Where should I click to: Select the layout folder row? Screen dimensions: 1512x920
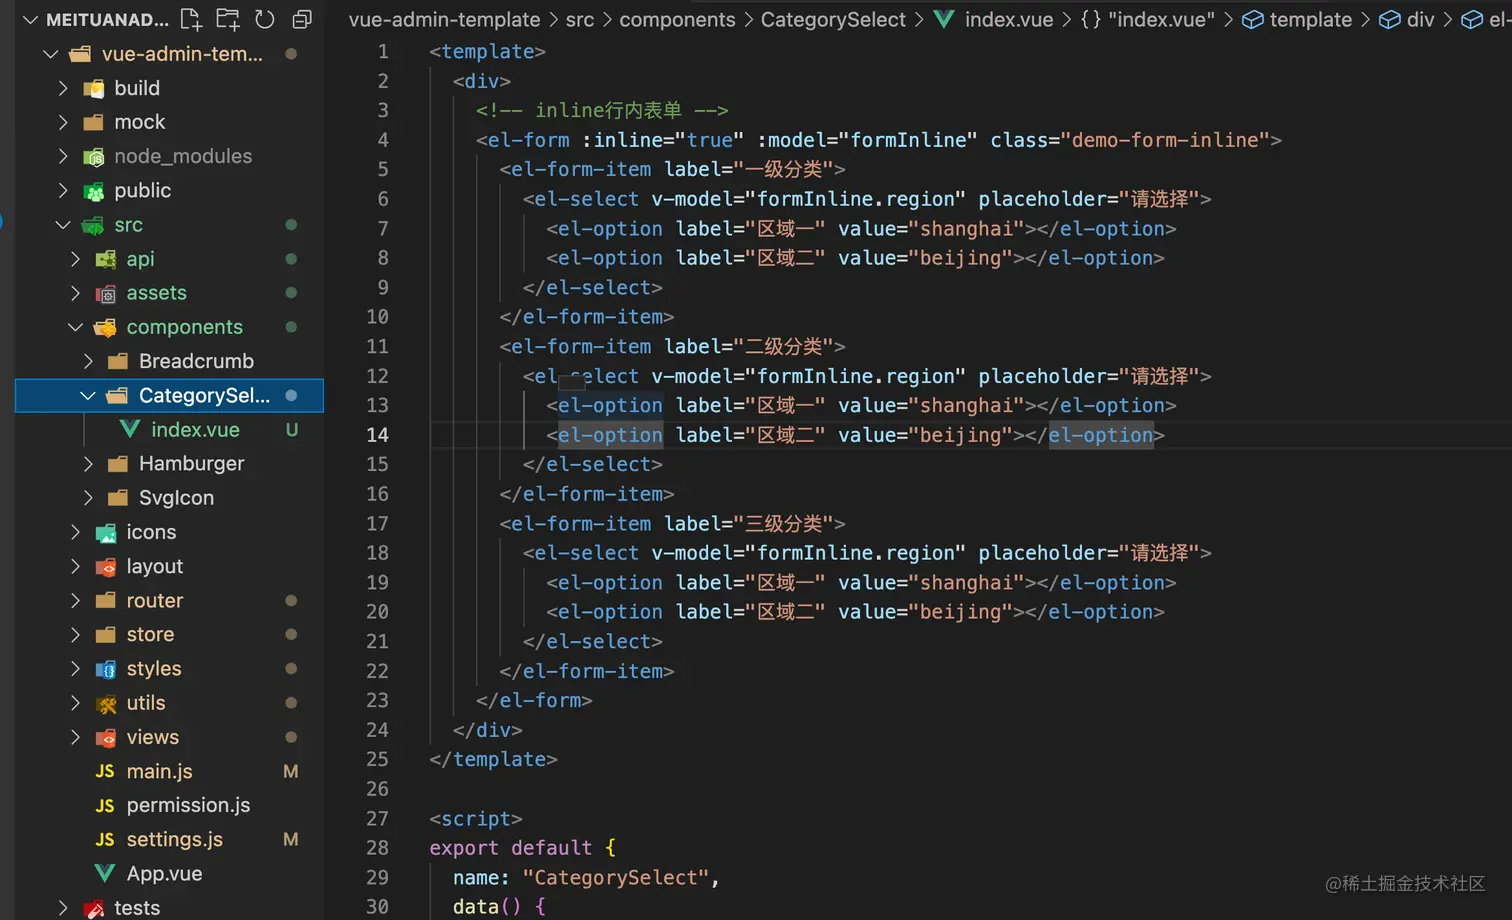coord(170,566)
